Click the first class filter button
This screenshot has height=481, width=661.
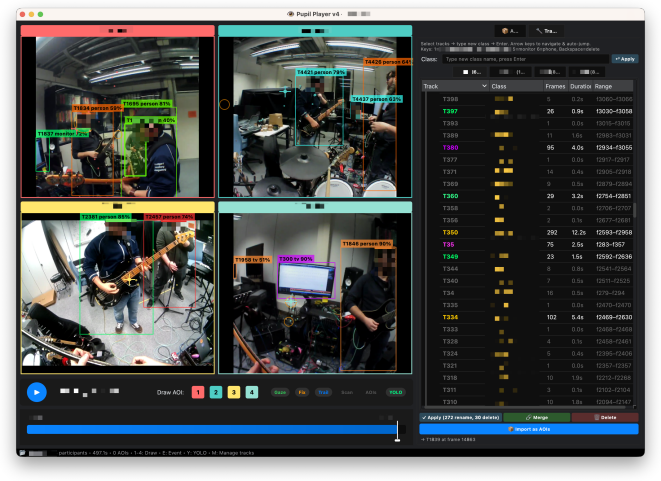point(470,72)
